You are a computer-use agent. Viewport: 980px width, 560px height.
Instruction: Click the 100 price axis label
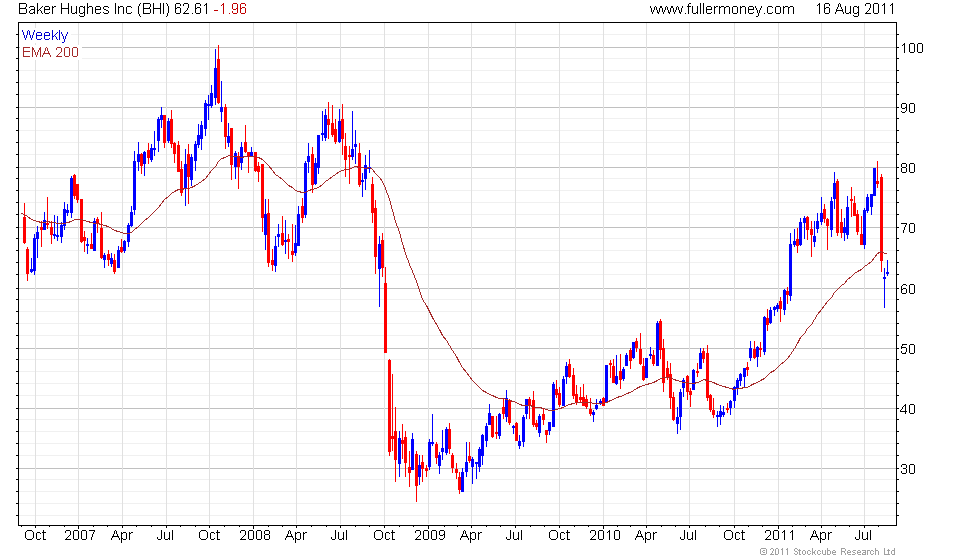912,48
